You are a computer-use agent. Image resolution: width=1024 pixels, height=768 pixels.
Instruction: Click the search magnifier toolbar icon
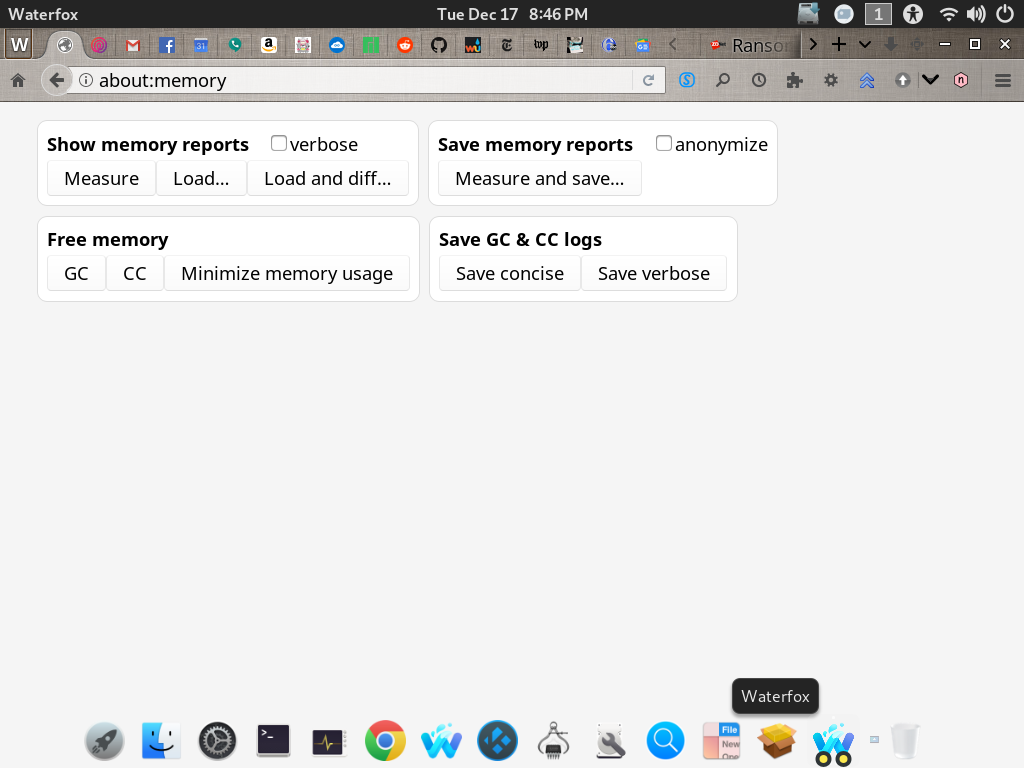click(723, 80)
